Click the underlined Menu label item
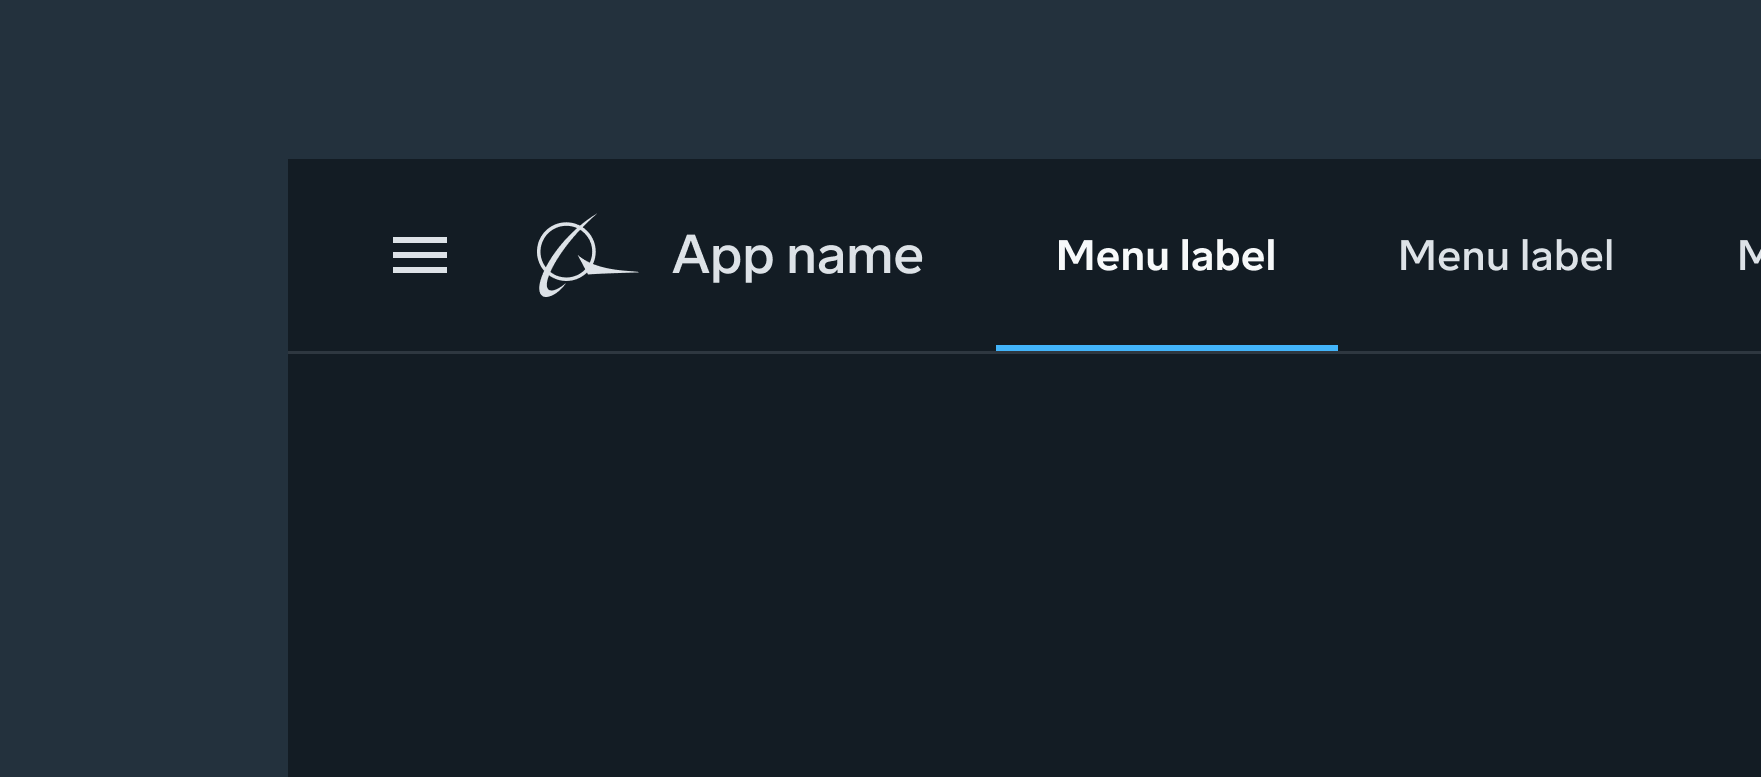The height and width of the screenshot is (777, 1761). (1166, 256)
